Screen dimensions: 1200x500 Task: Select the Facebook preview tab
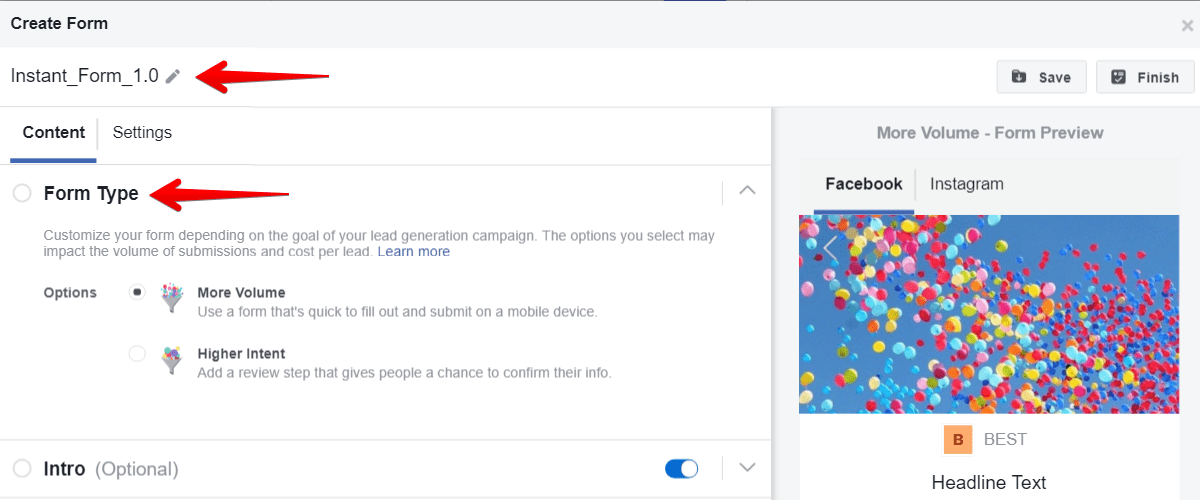(863, 184)
